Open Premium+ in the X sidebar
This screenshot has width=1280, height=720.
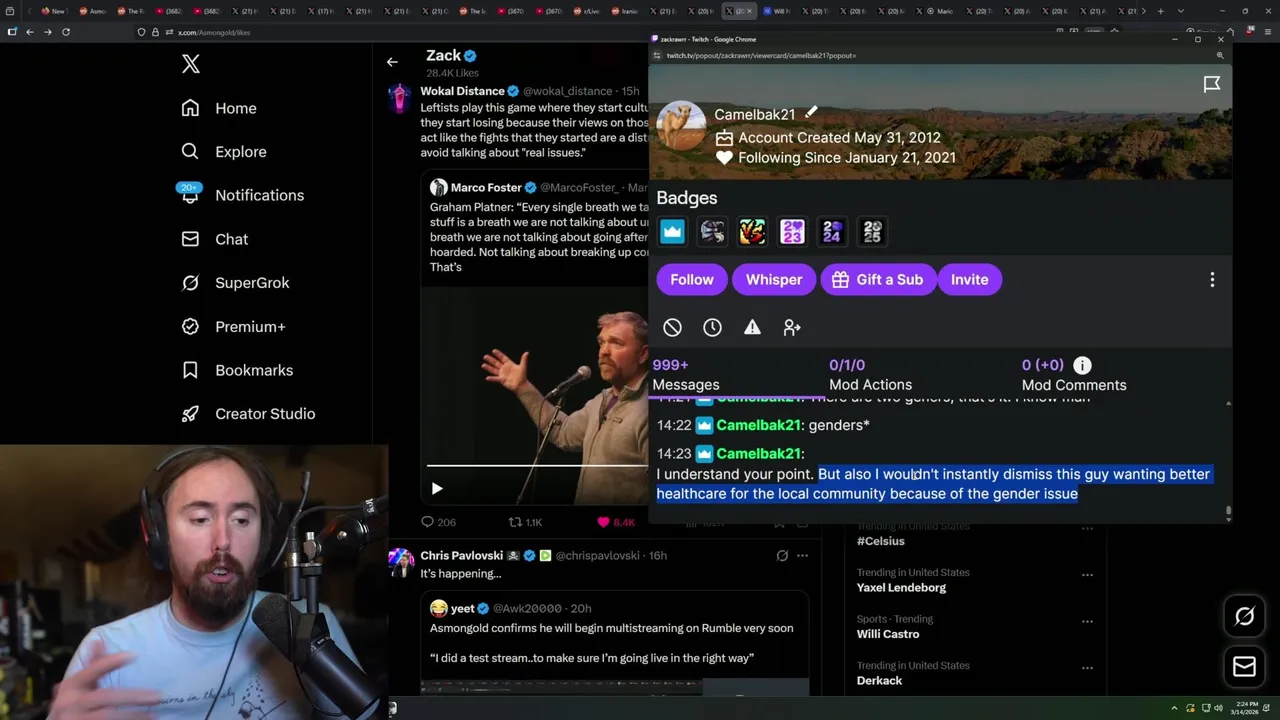coord(233,326)
